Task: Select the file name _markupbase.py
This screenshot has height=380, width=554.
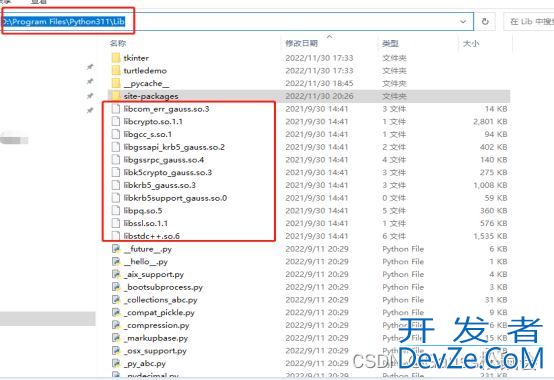Action: pos(156,338)
